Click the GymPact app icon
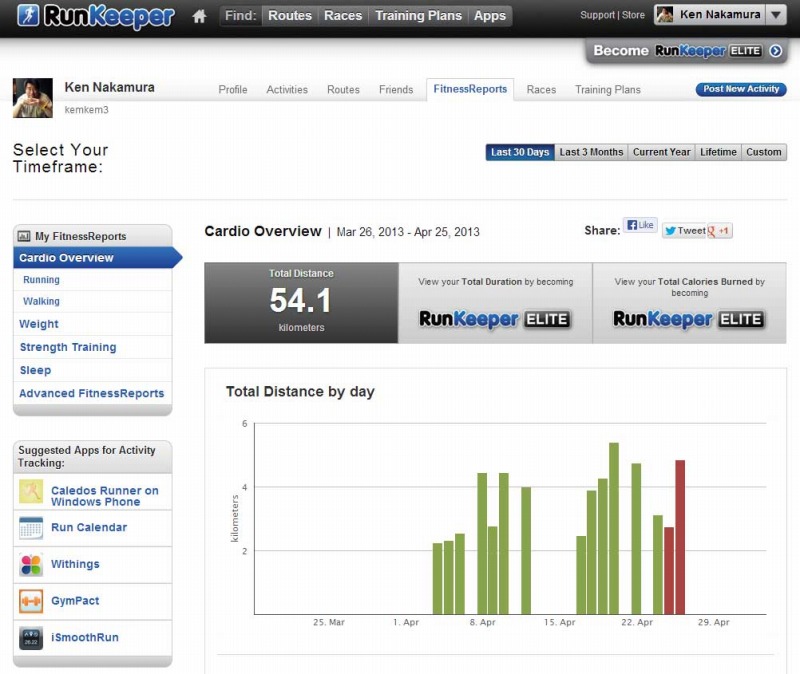 (31, 601)
